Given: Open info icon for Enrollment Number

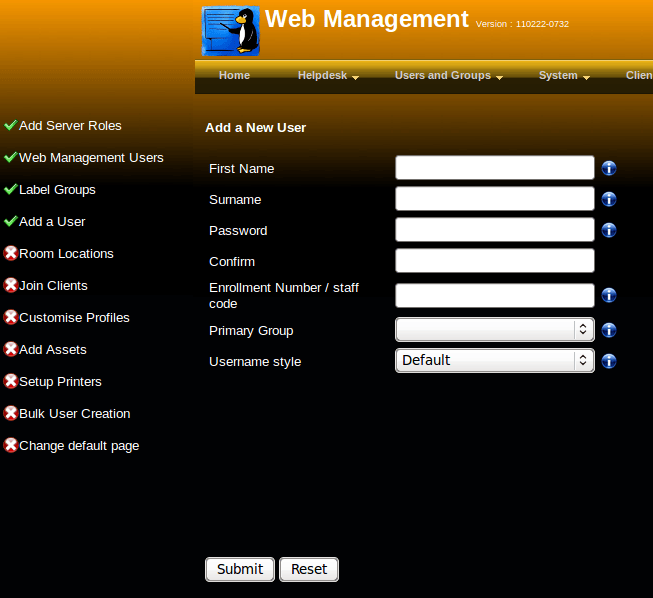Looking at the screenshot, I should click(609, 295).
